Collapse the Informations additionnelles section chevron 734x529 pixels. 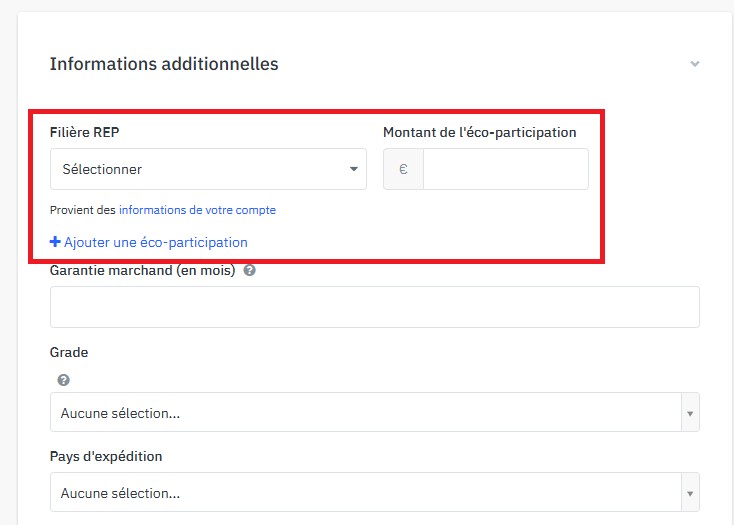pos(695,64)
